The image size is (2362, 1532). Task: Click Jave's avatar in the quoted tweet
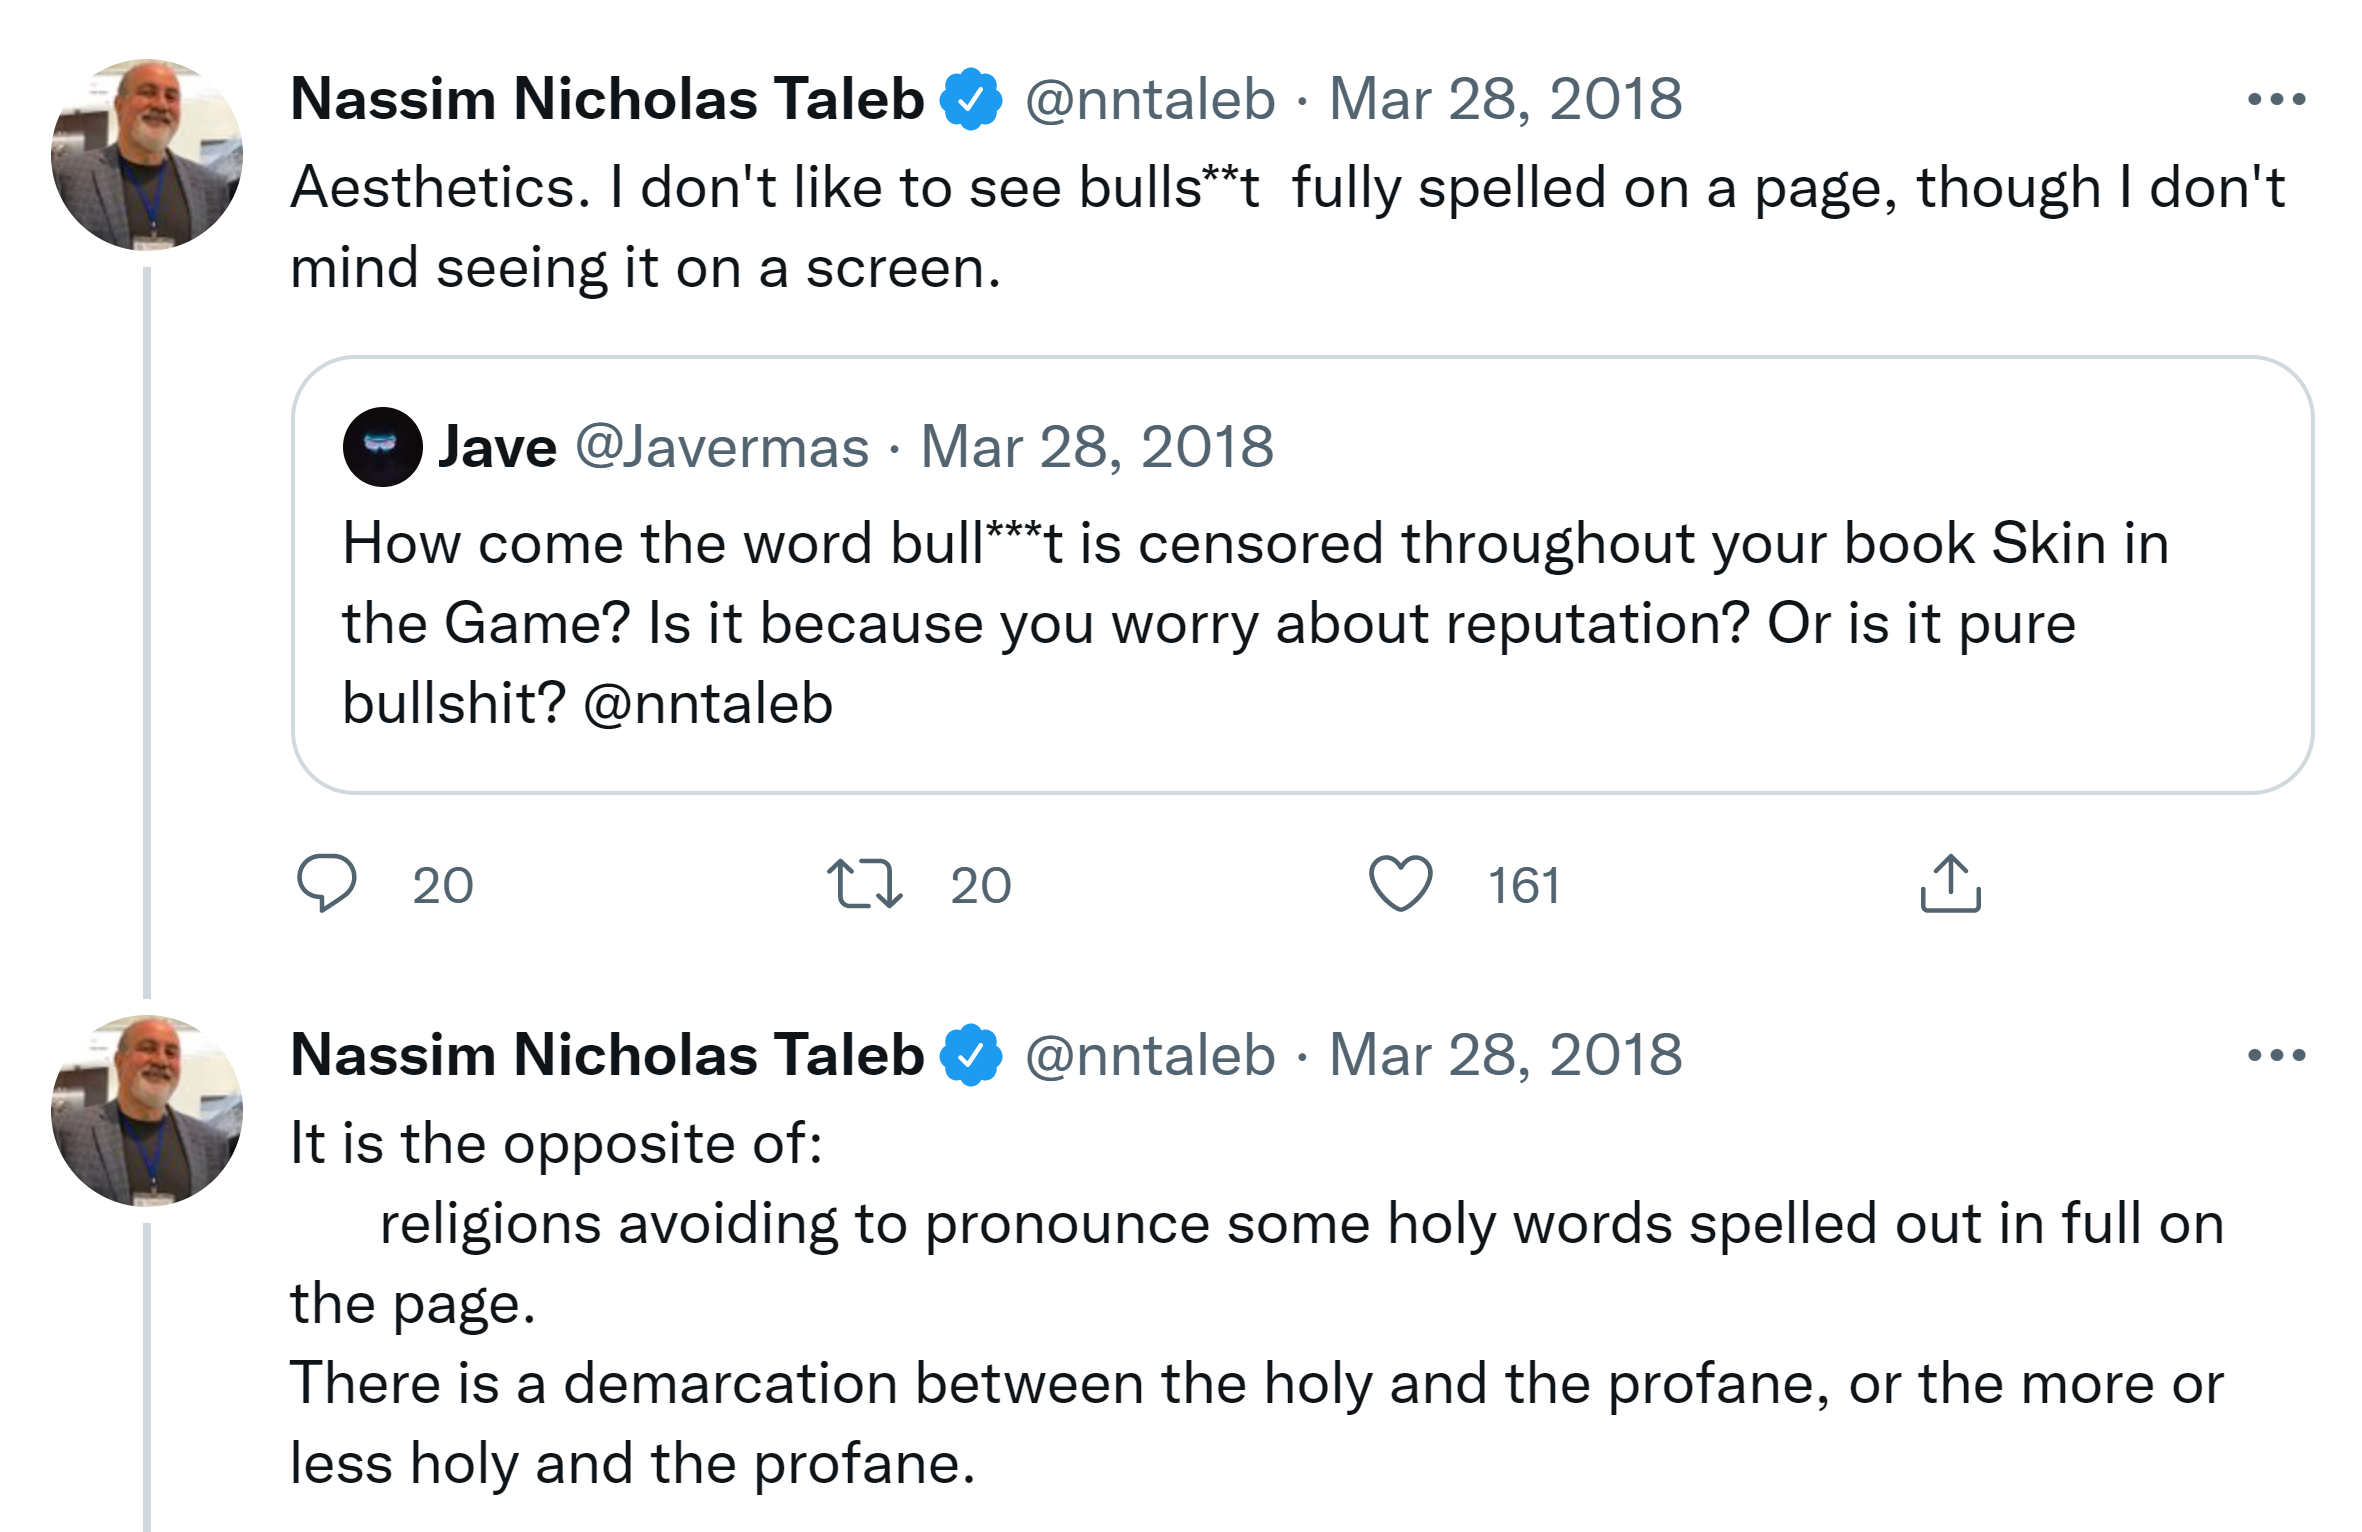[x=382, y=447]
